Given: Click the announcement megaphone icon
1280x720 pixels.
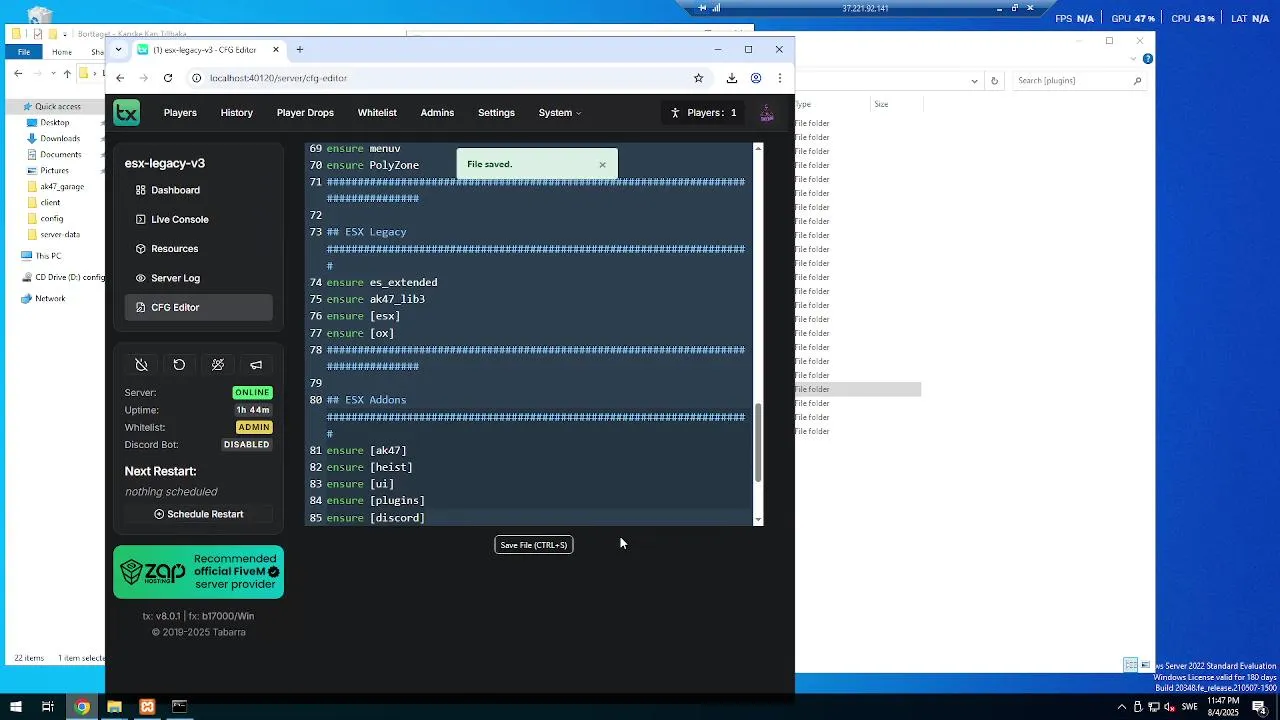Looking at the screenshot, I should 256,365.
